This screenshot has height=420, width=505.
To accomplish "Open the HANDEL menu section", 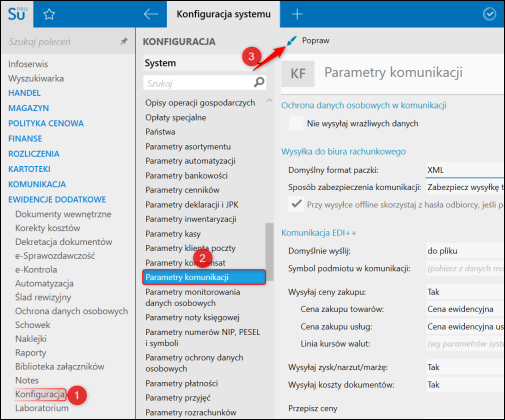I will (x=24, y=93).
